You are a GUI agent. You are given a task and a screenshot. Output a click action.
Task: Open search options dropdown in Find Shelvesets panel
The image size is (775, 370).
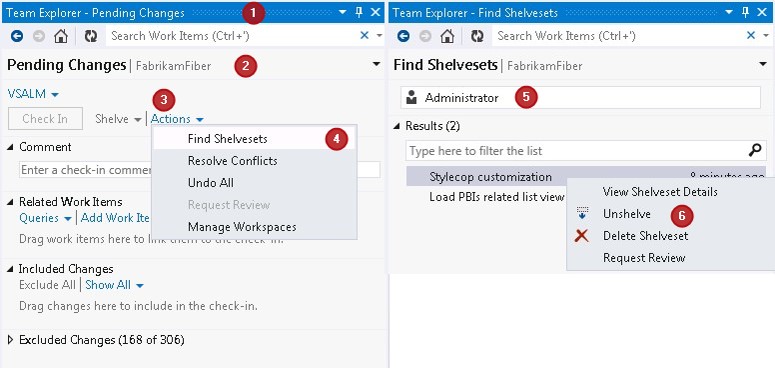click(x=766, y=36)
